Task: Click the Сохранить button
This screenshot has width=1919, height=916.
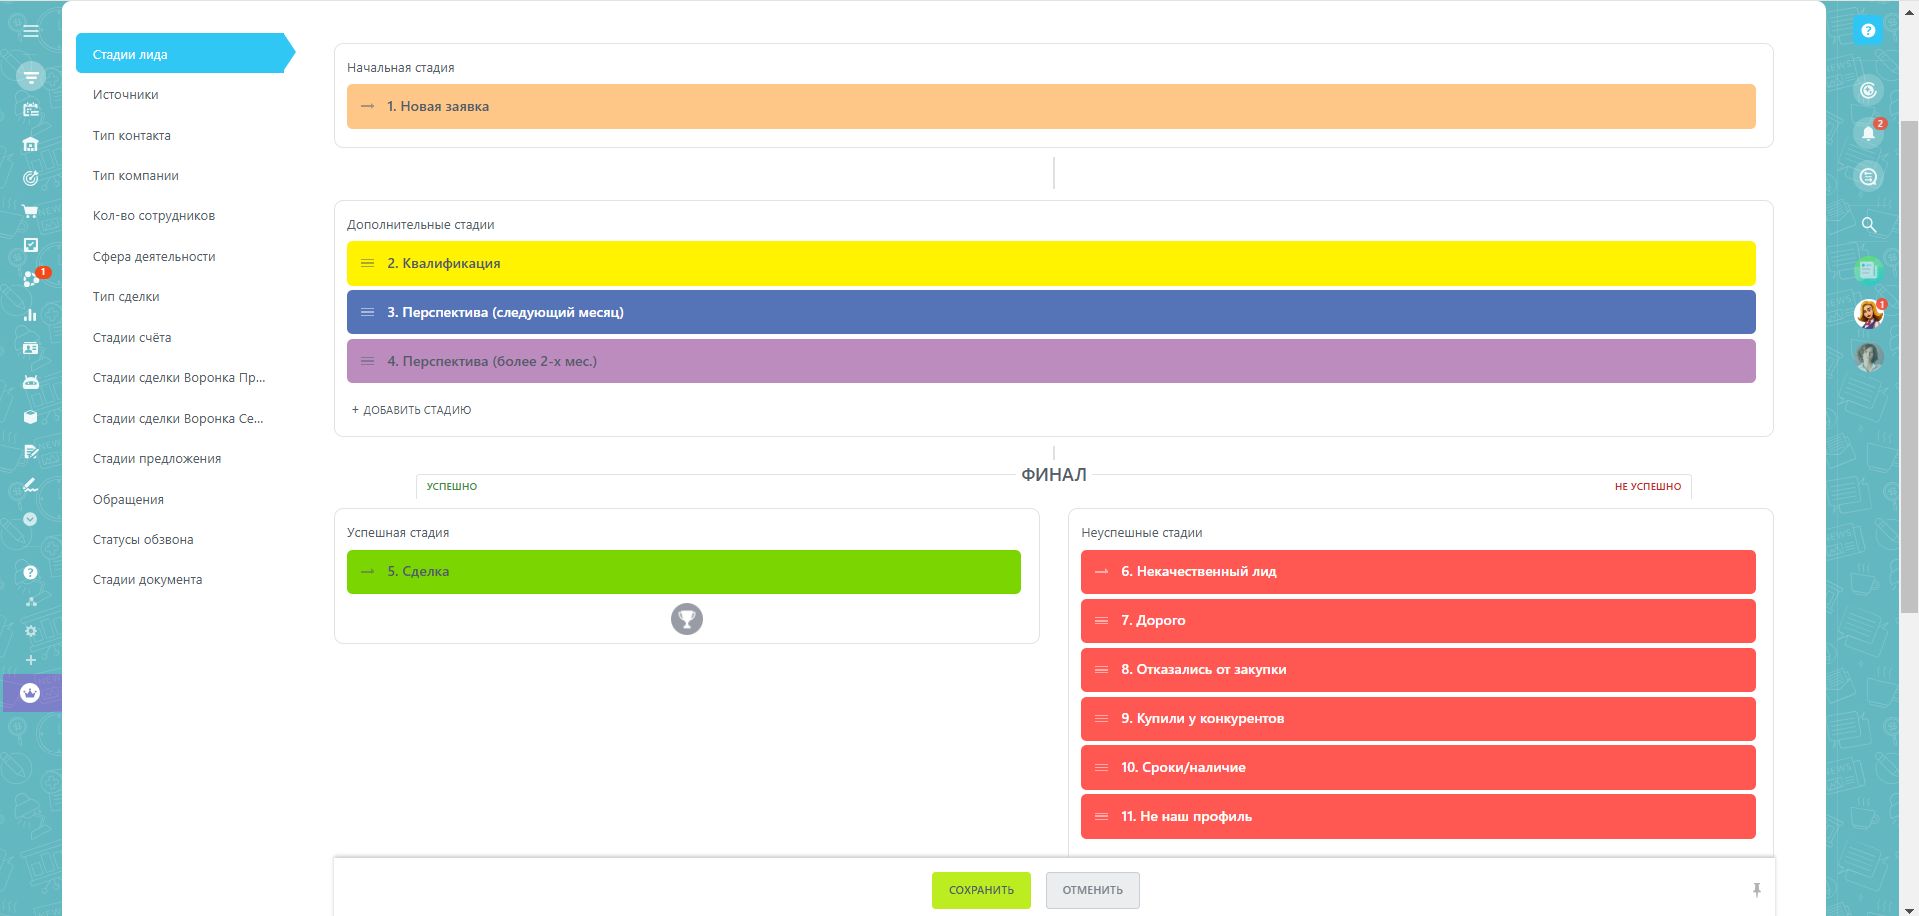Action: 981,890
